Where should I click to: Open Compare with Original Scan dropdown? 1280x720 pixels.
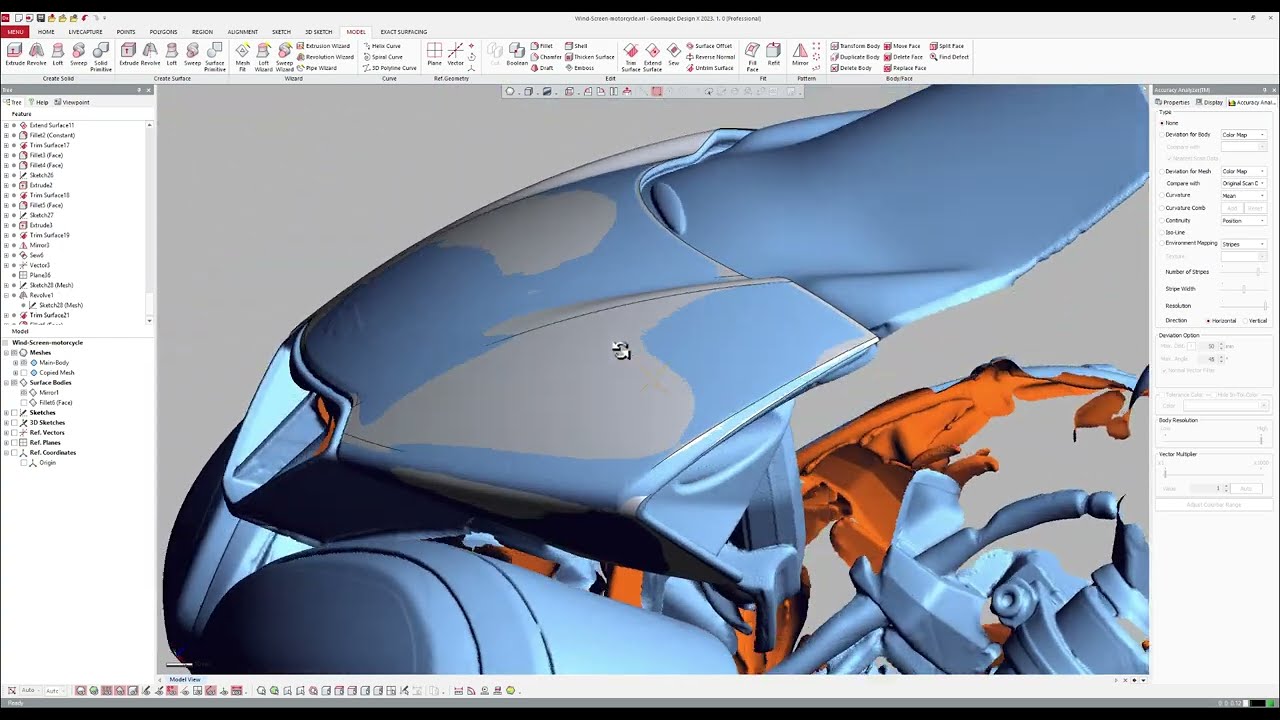click(1243, 183)
